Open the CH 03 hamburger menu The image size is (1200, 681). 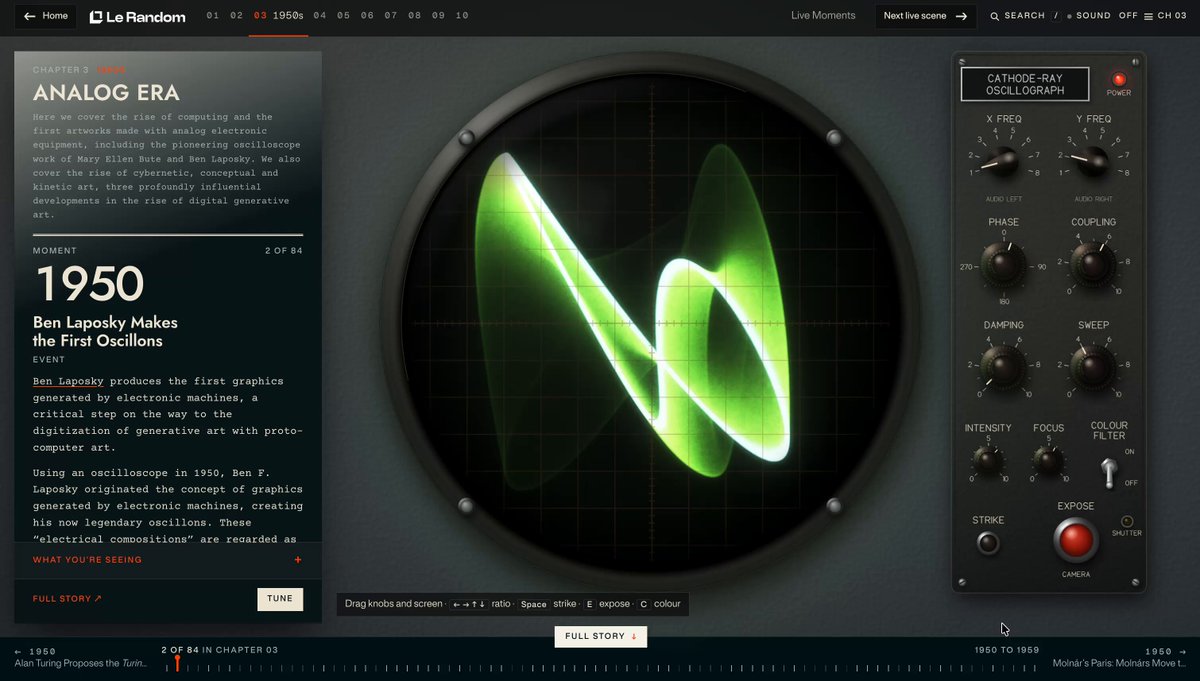[1164, 16]
